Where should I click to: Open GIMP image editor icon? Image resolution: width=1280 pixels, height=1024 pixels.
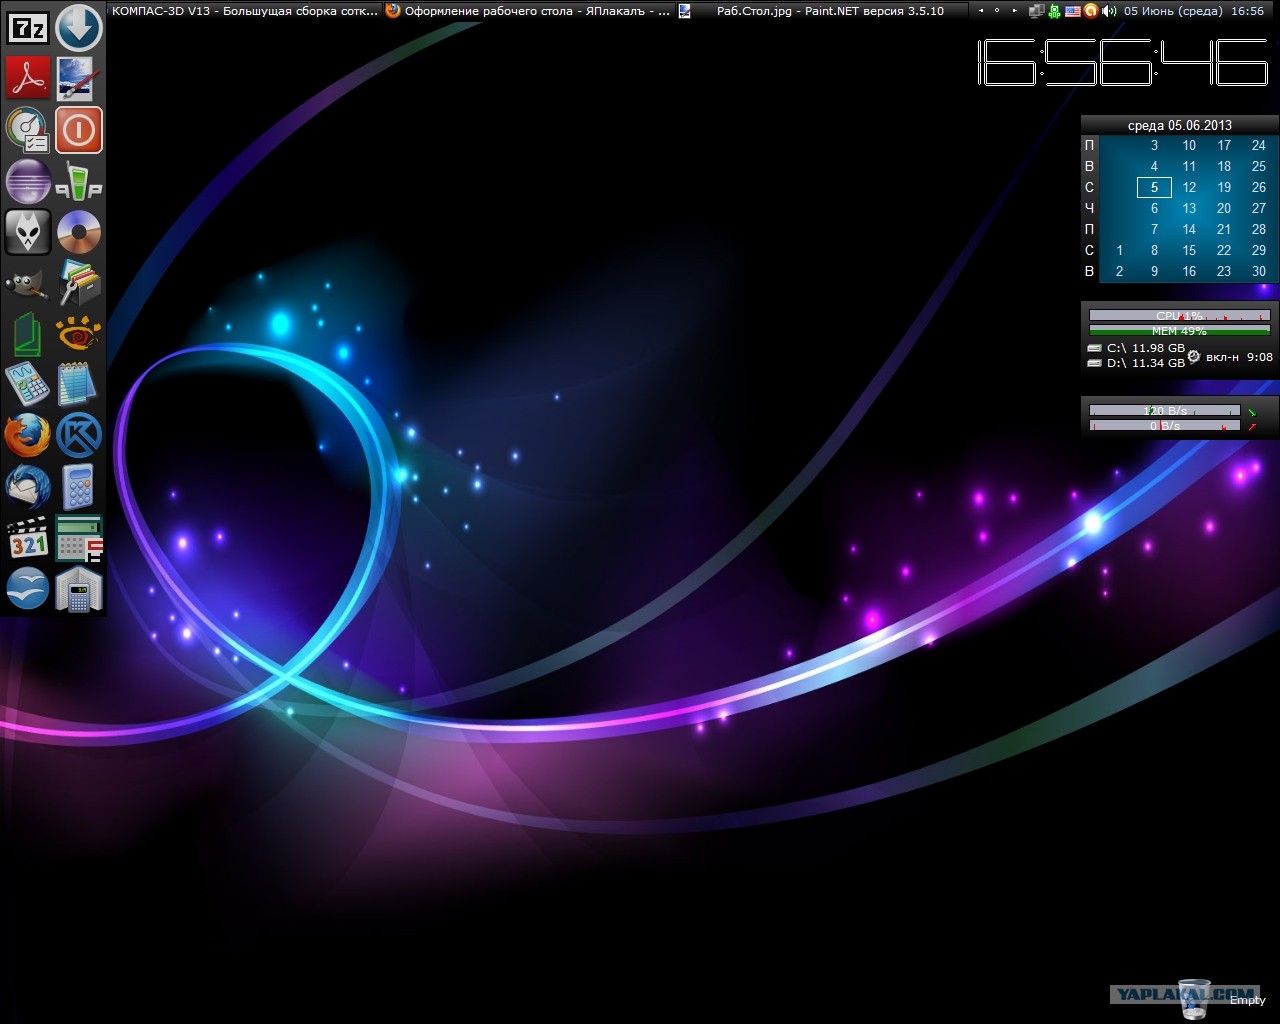coord(27,284)
